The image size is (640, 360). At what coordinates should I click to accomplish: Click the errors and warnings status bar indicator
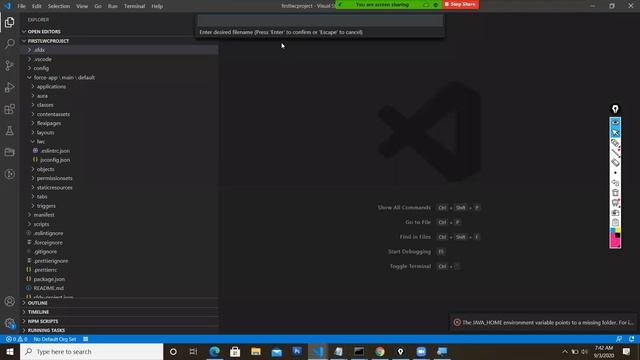pyautogui.click(x=16, y=339)
